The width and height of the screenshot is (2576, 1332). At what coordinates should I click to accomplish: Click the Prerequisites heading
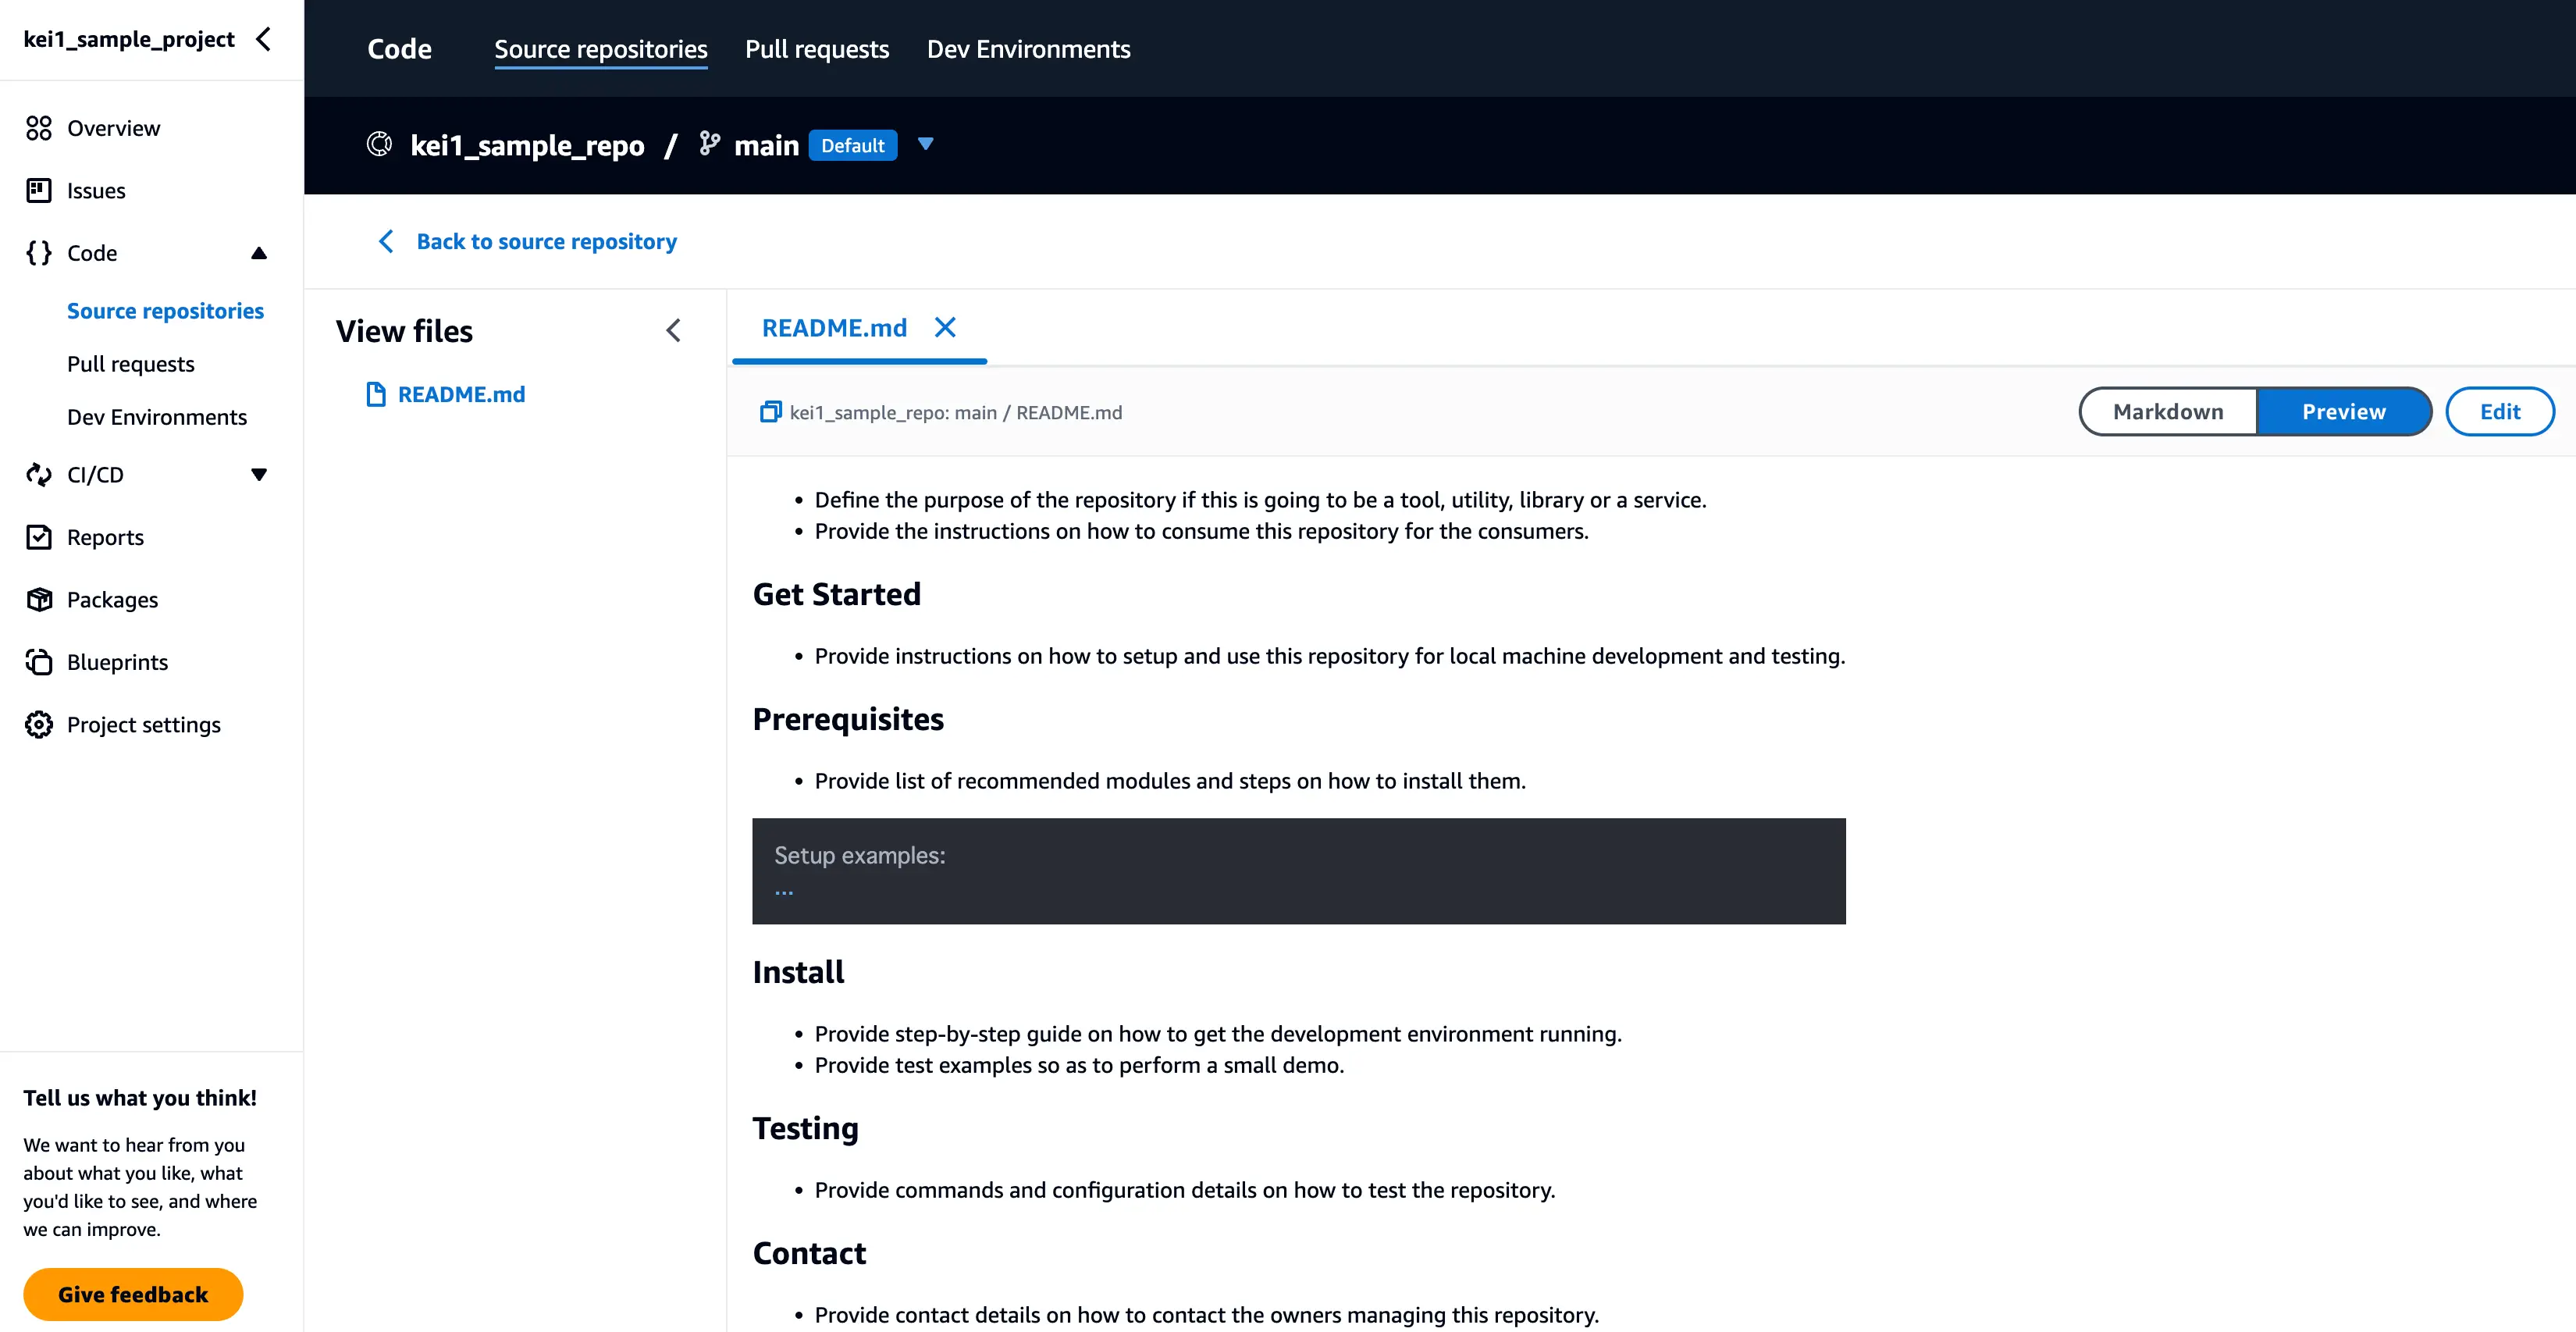(x=848, y=719)
